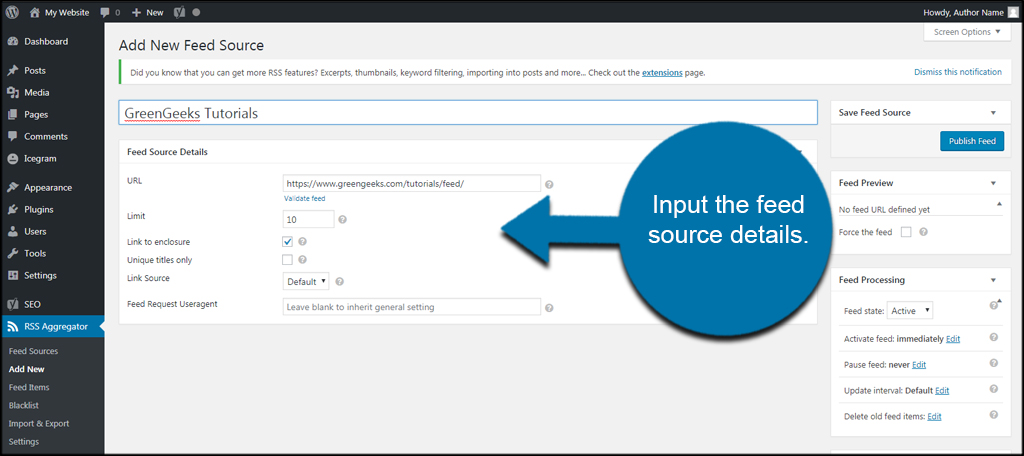Open the Feed Sources submenu
This screenshot has height=456, width=1024.
tap(33, 351)
